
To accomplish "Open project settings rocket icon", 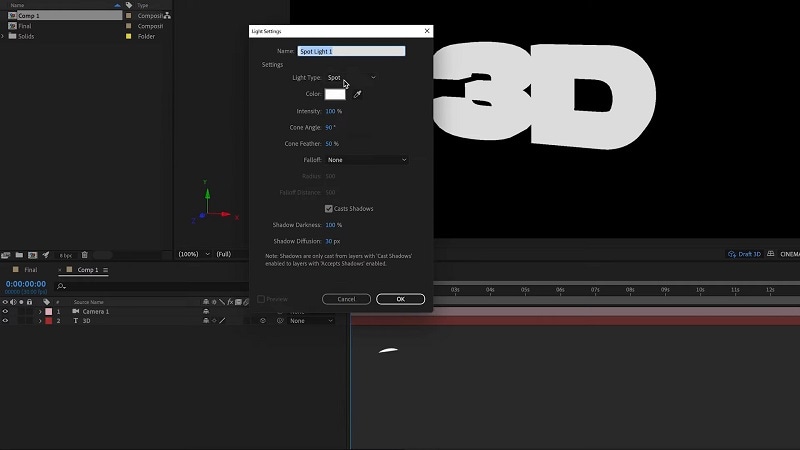I will point(46,255).
